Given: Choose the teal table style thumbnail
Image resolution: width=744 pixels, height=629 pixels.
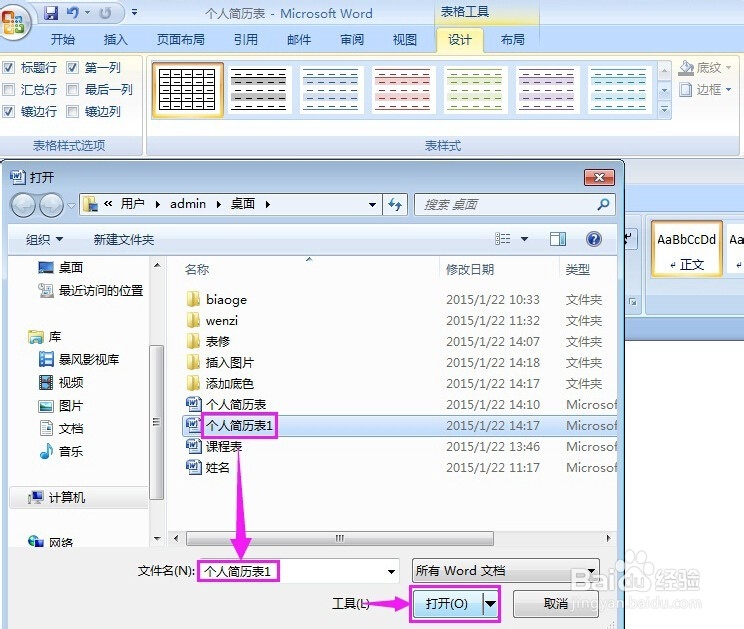Looking at the screenshot, I should 618,90.
